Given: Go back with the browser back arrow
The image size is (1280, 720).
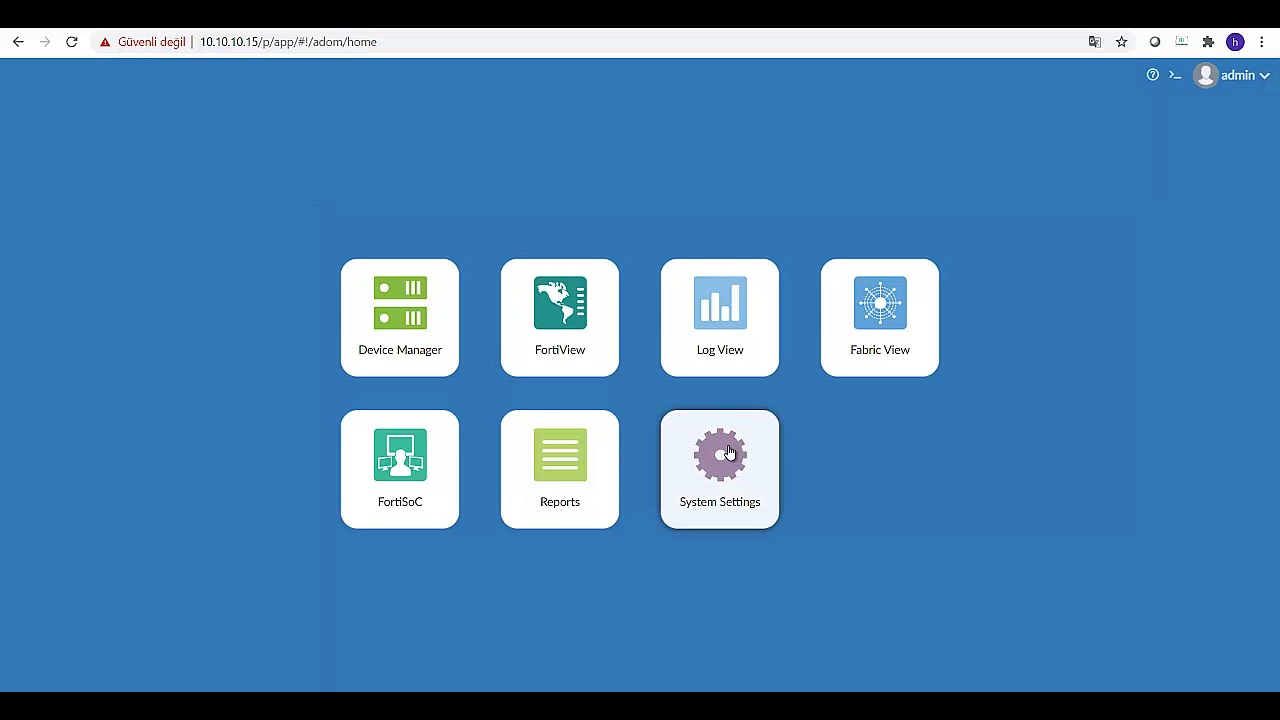Looking at the screenshot, I should pos(18,42).
